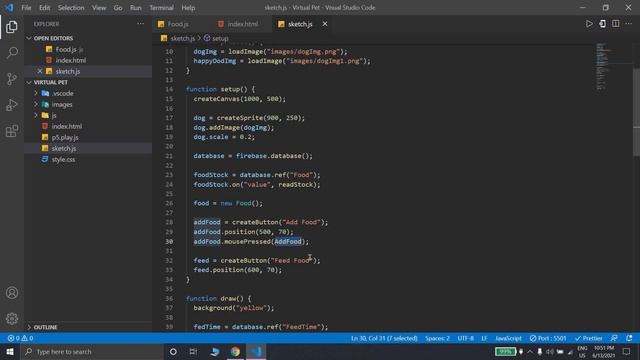Change indentation via Spaces: 2
The image size is (640, 360).
437,338
